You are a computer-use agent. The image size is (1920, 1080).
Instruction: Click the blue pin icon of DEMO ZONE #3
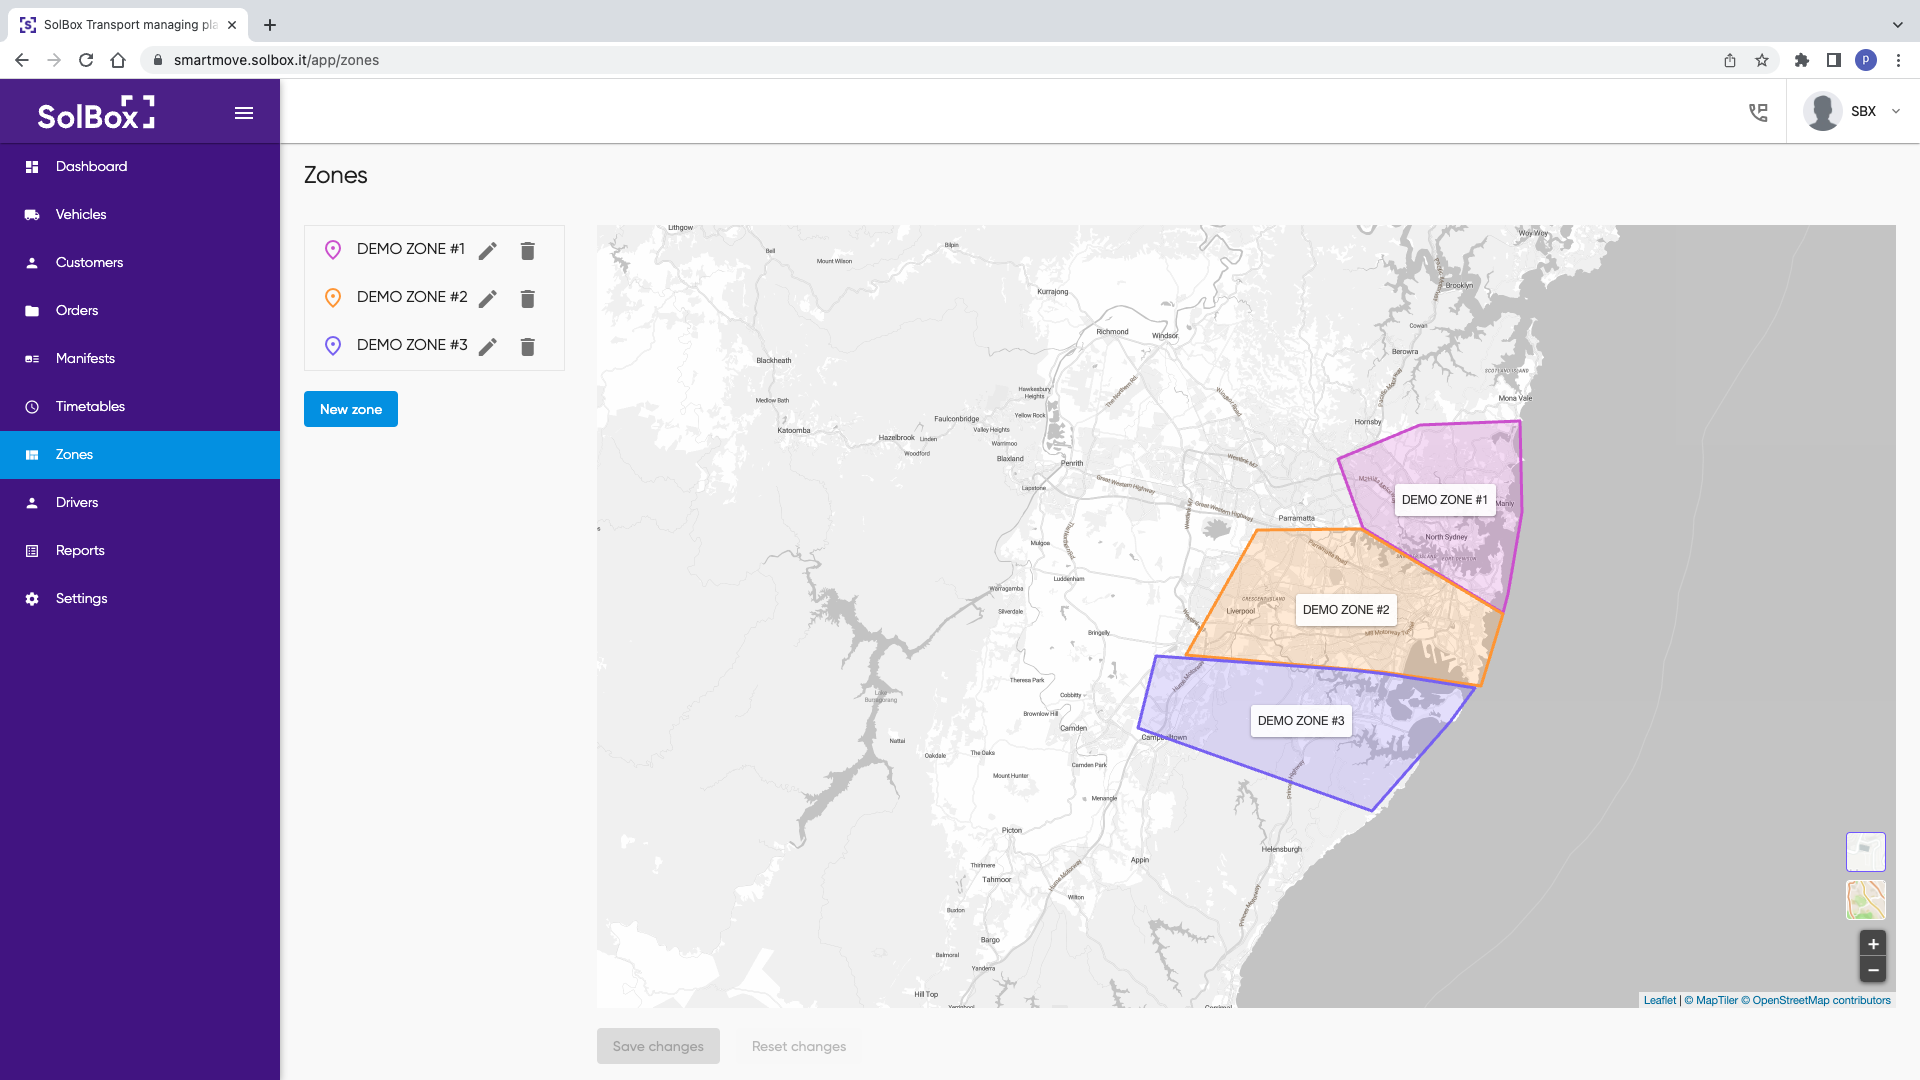333,346
